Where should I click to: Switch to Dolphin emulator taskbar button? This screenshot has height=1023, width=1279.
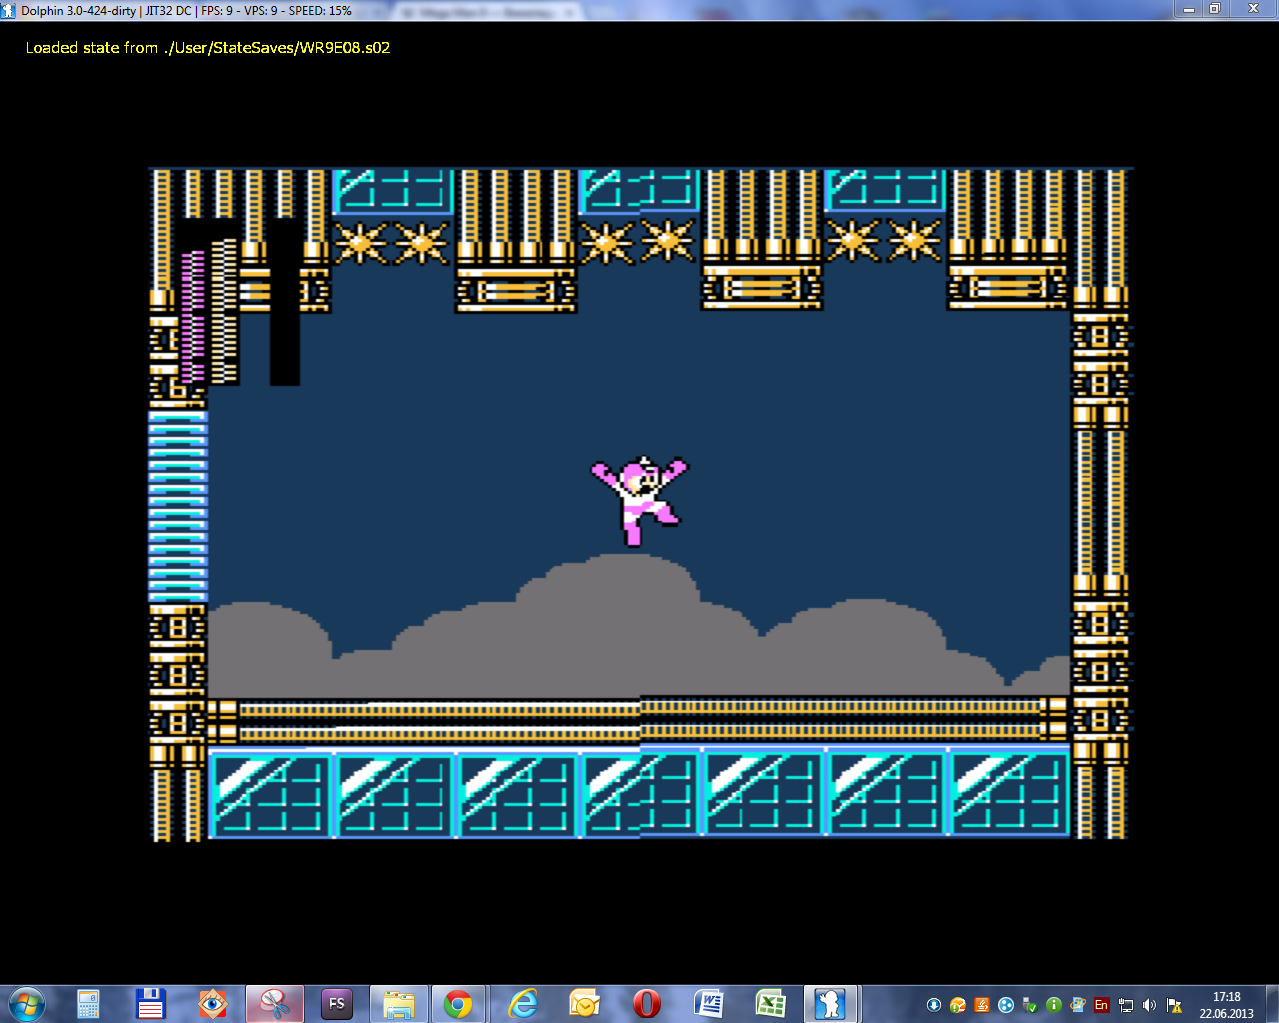point(830,1004)
